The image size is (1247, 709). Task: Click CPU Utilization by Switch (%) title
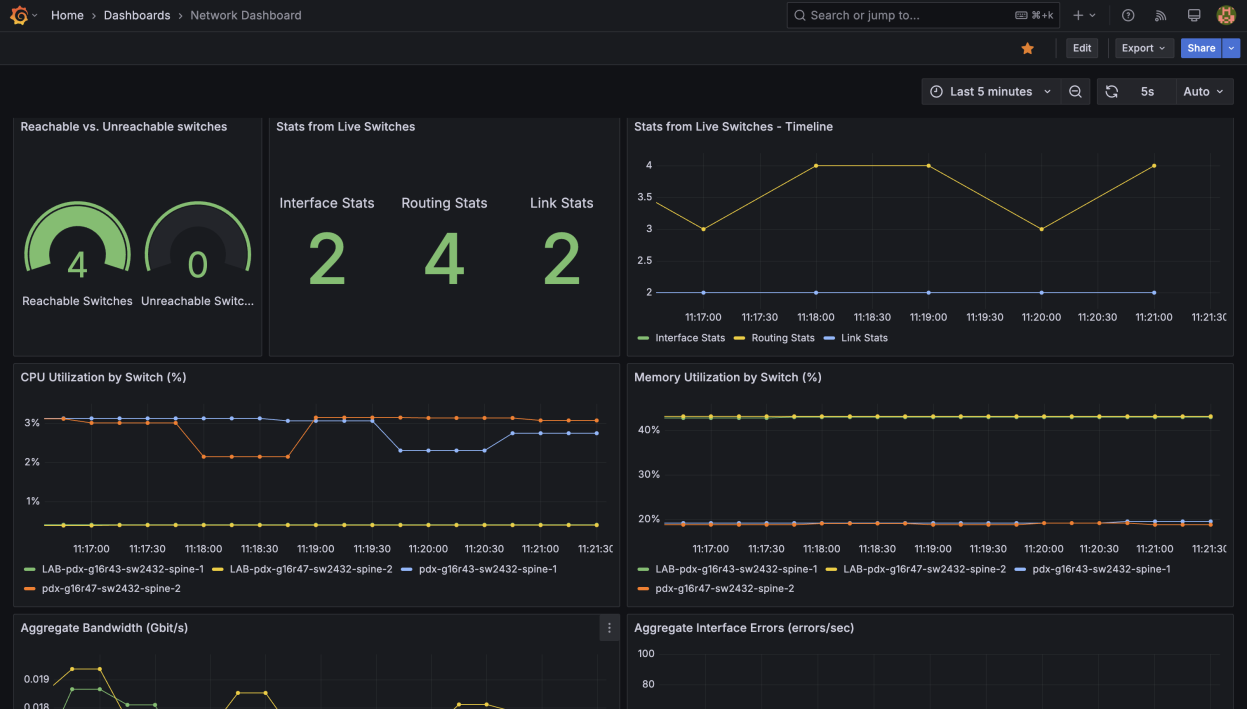(x=103, y=377)
